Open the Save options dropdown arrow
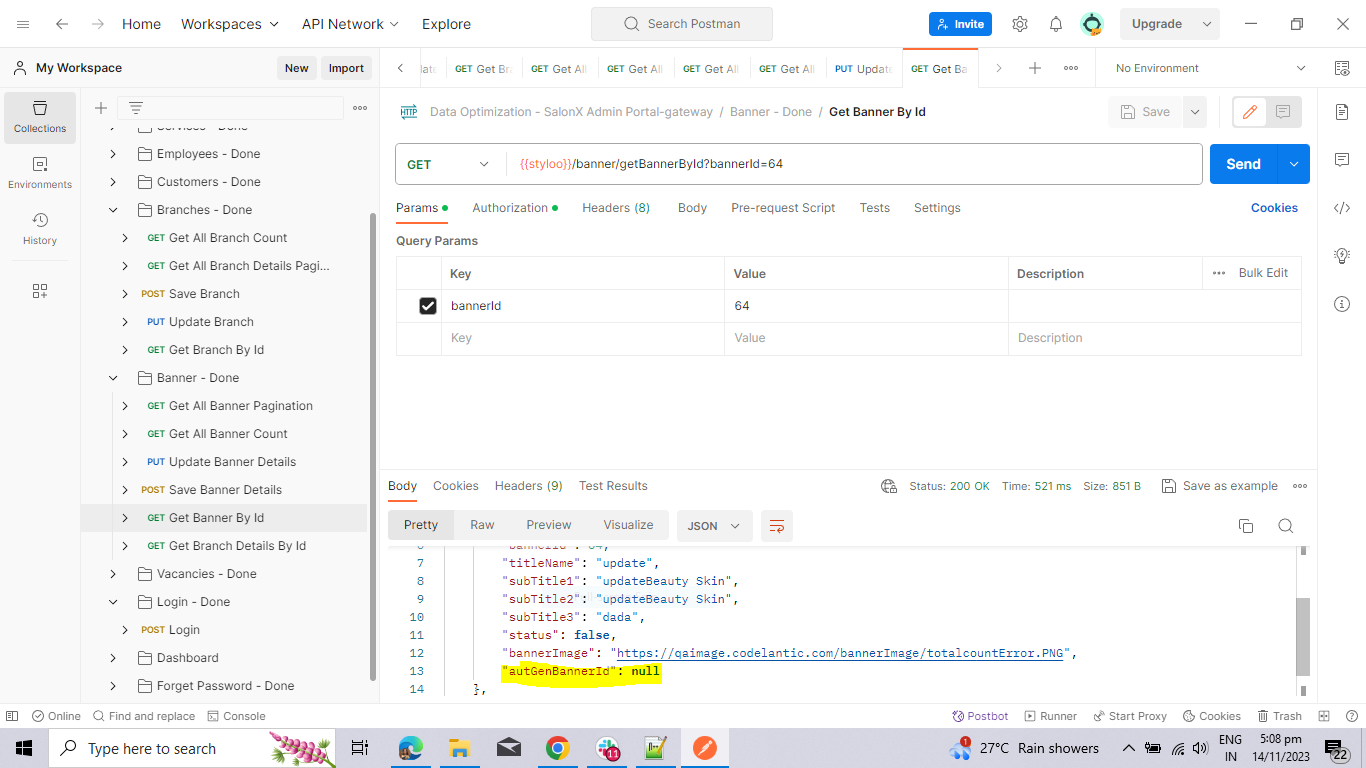The height and width of the screenshot is (768, 1366). (x=1195, y=112)
